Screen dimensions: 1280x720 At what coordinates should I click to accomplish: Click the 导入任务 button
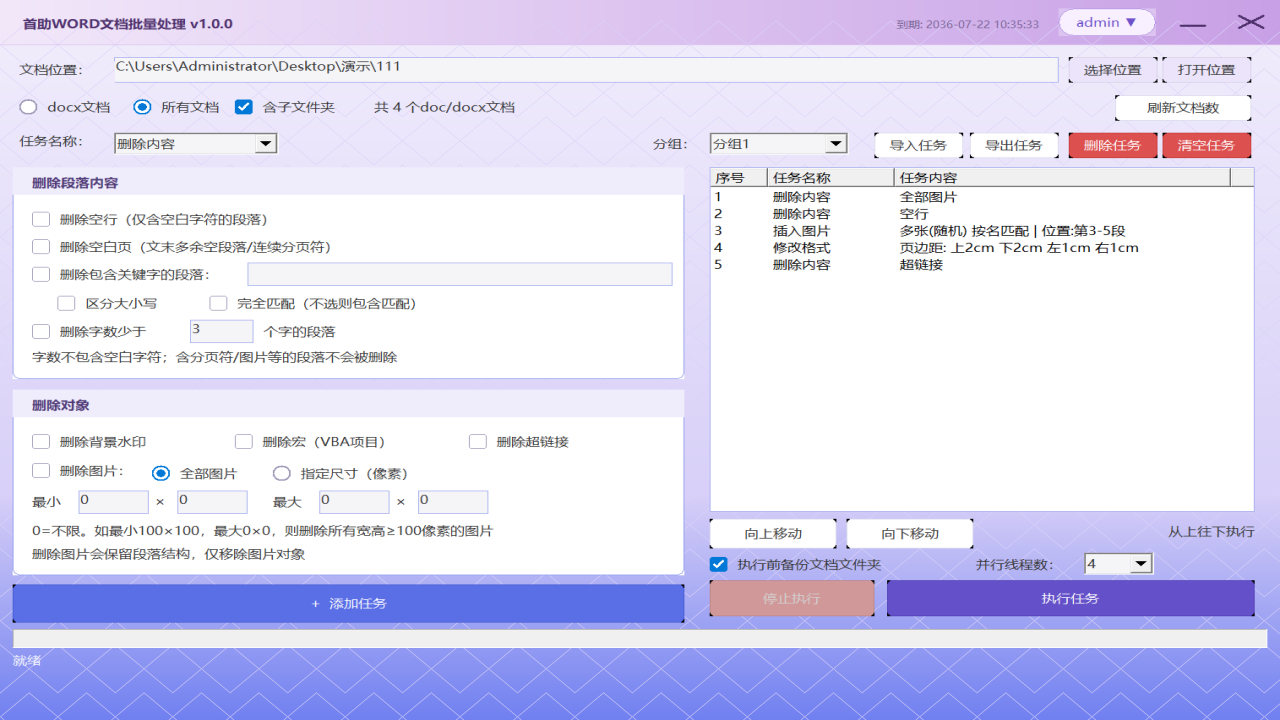click(918, 145)
